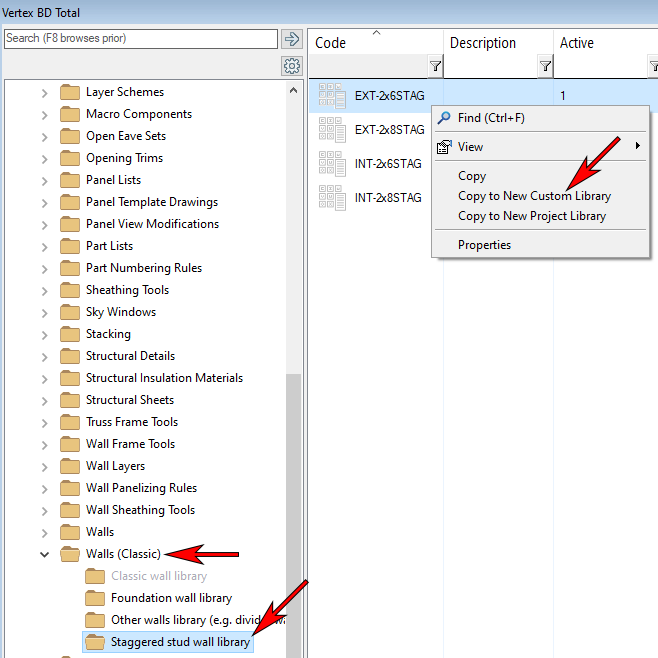The height and width of the screenshot is (658, 658).
Task: Click the filter icon in Description column
Action: [545, 67]
